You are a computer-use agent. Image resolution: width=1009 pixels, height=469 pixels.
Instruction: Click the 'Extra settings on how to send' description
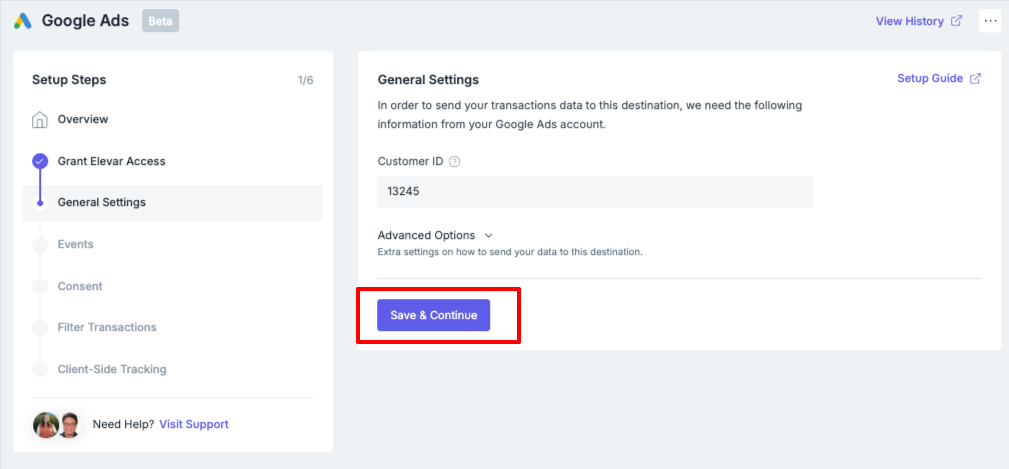pyautogui.click(x=510, y=252)
